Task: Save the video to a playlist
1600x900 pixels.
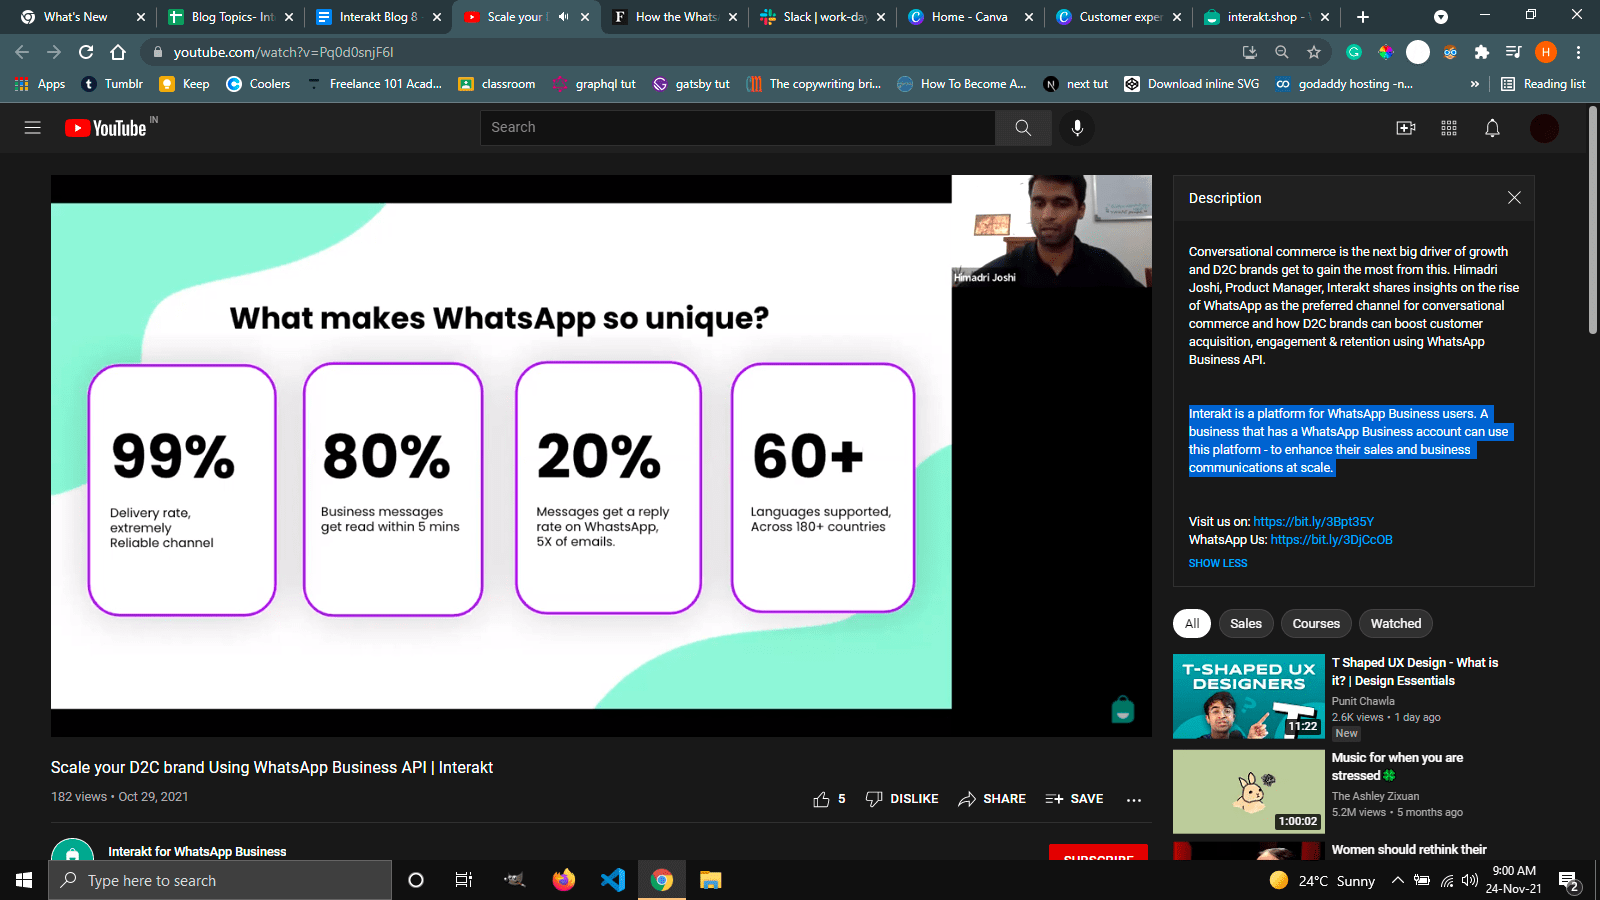Action: pyautogui.click(x=1074, y=799)
